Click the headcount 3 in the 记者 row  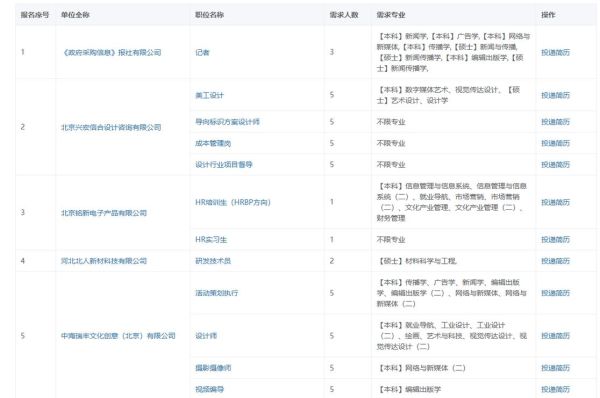[x=332, y=52]
